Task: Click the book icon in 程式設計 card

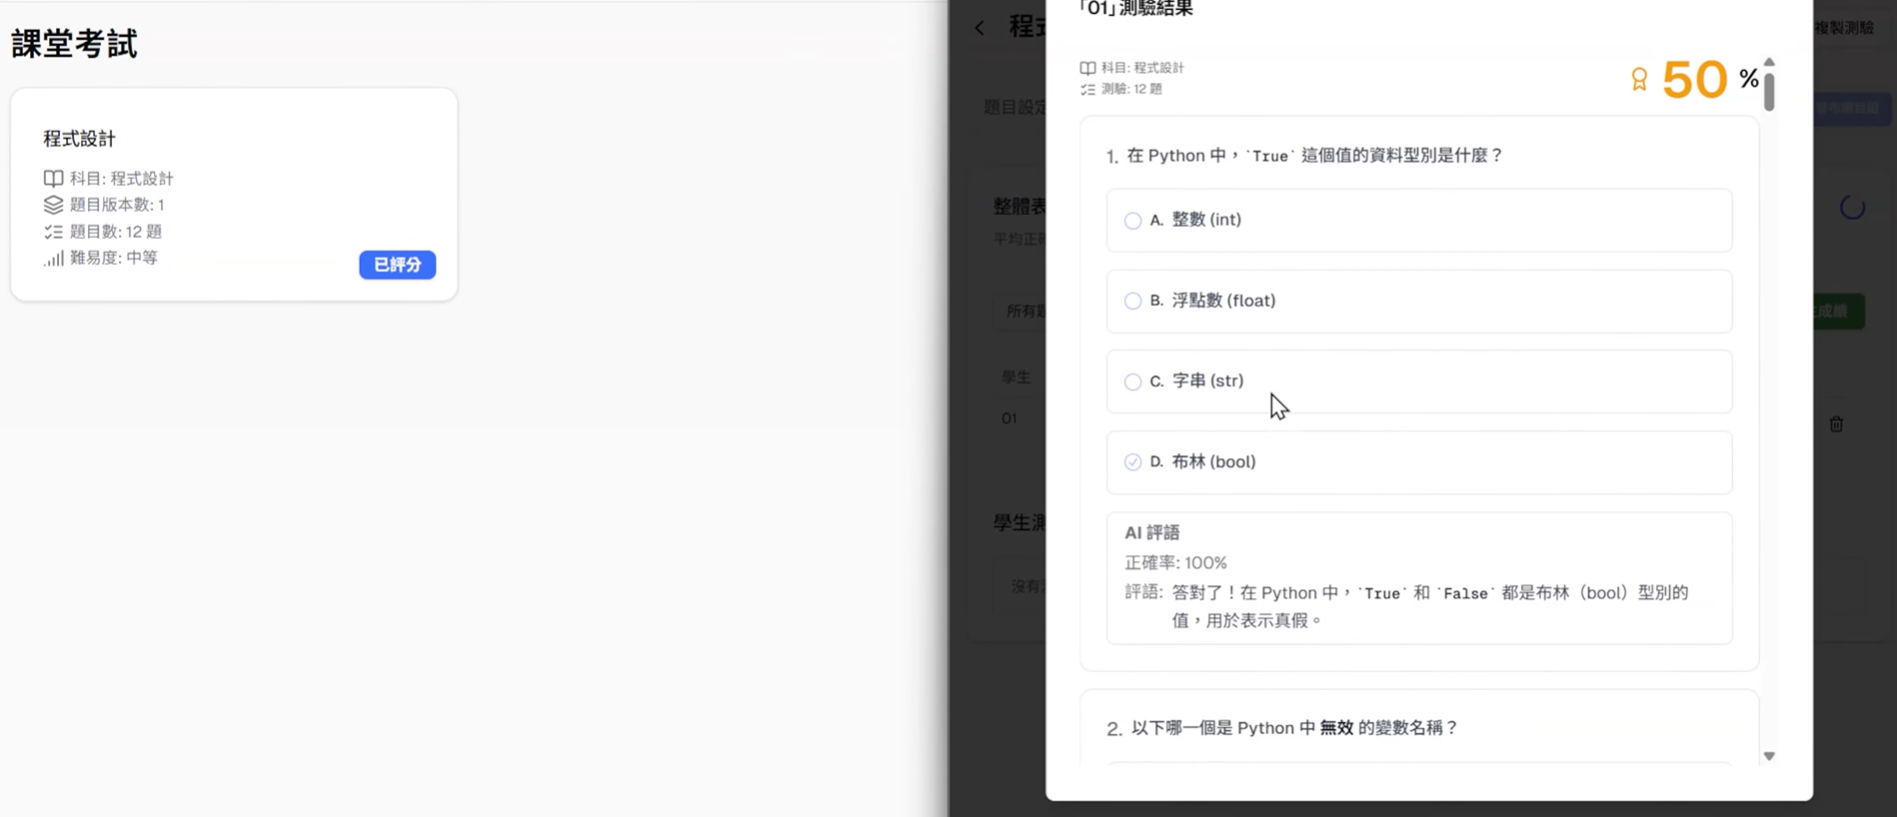Action: click(x=53, y=178)
